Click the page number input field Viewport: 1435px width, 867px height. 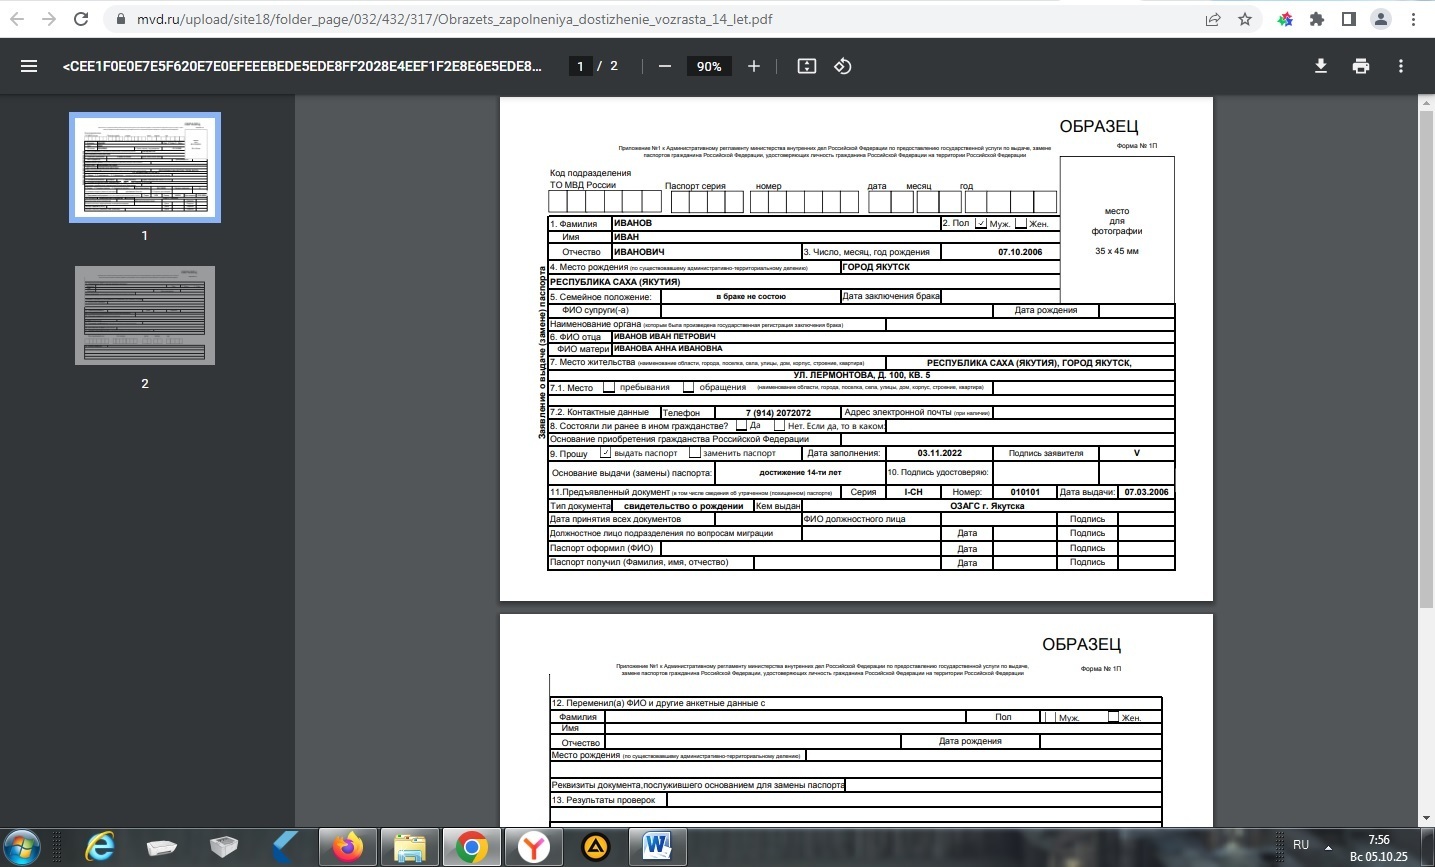tap(580, 66)
